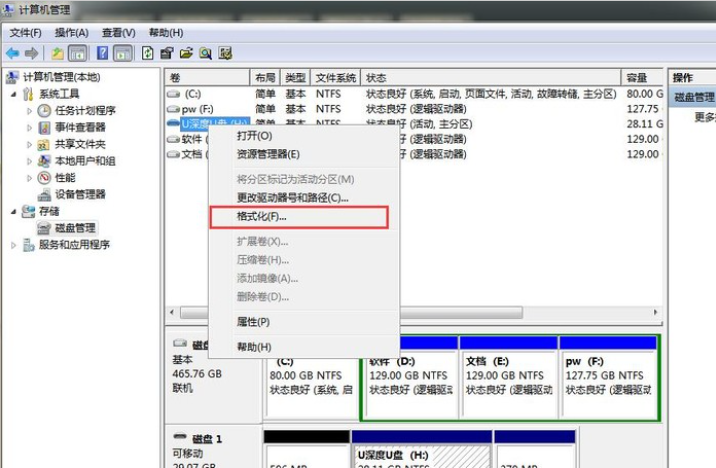The width and height of the screenshot is (716, 468).
Task: Select 存储 icon in tree
Action: [x=28, y=211]
